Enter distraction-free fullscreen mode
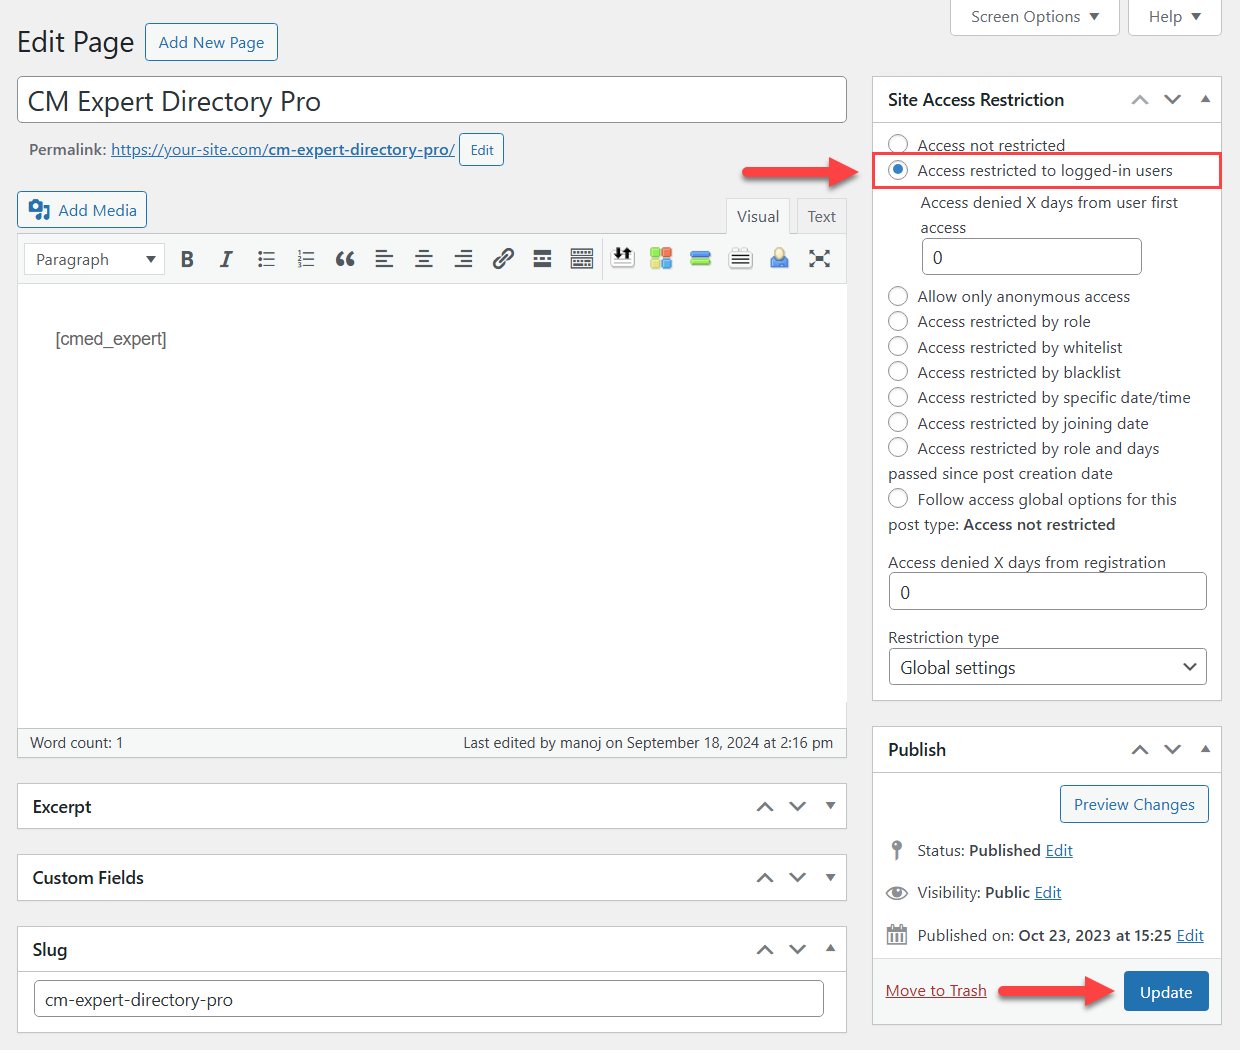 819,258
